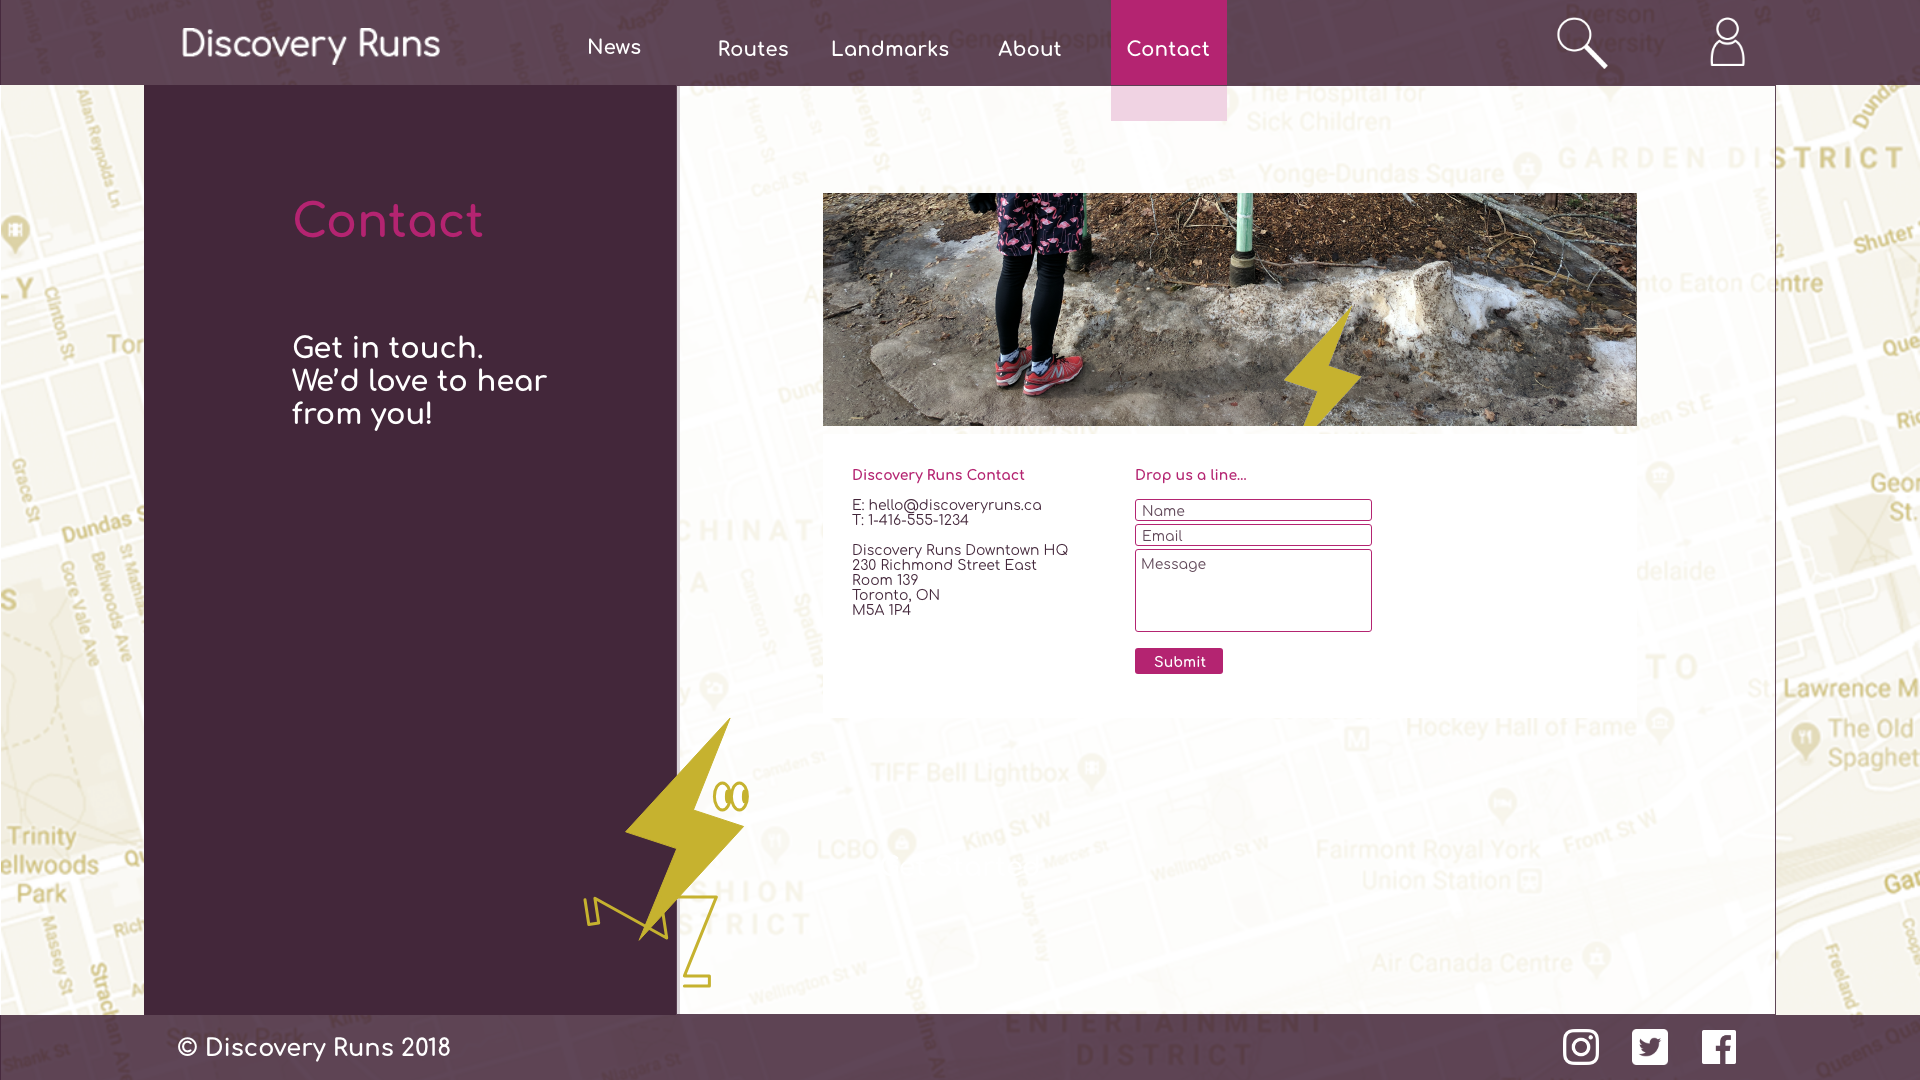This screenshot has height=1080, width=1920.
Task: Visit the Instagram page icon
Action: pos(1581,1047)
